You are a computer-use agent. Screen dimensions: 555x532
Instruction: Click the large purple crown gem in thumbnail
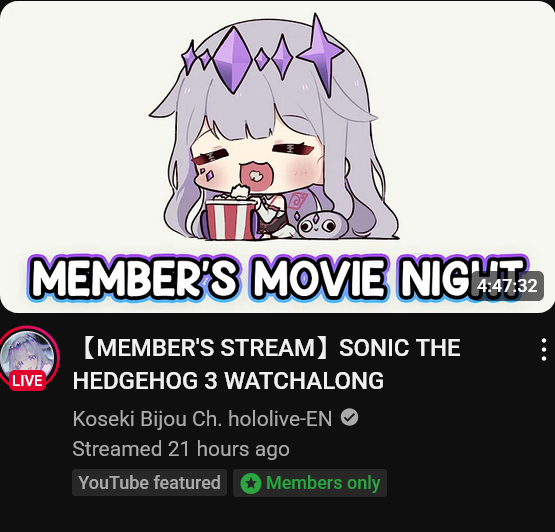(232, 59)
